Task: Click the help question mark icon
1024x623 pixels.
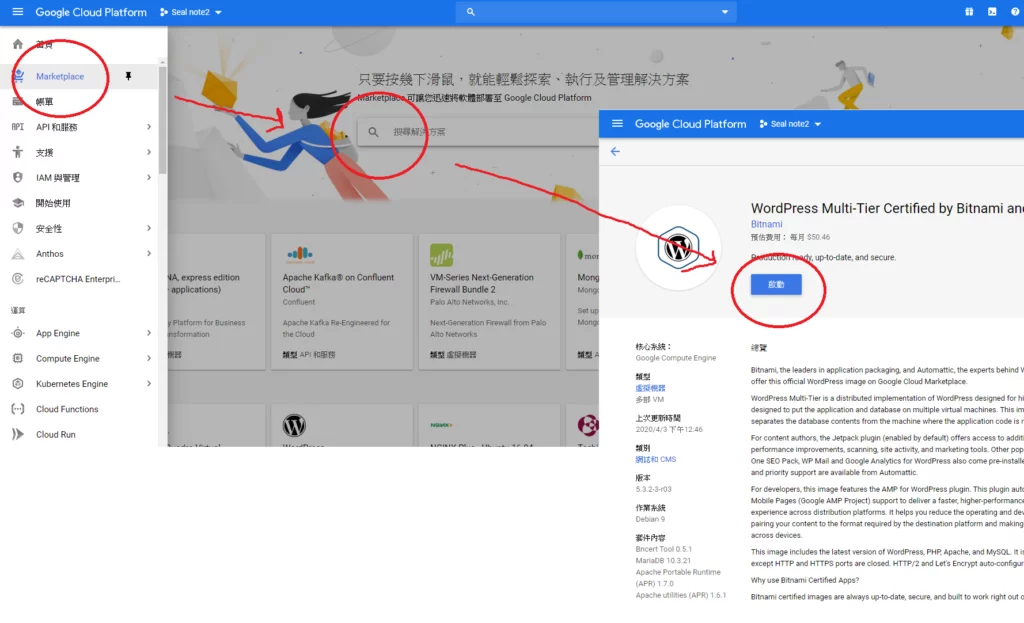Action: [x=1016, y=12]
